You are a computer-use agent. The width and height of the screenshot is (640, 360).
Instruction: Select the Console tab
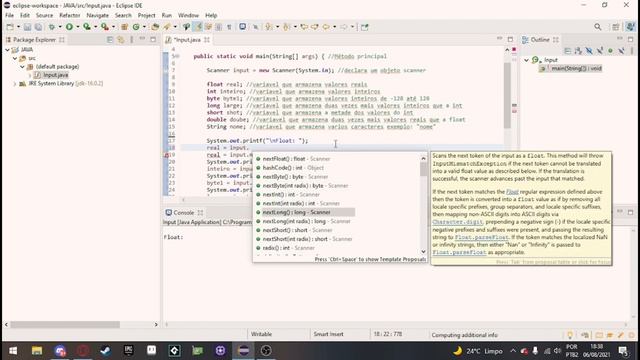tap(184, 213)
